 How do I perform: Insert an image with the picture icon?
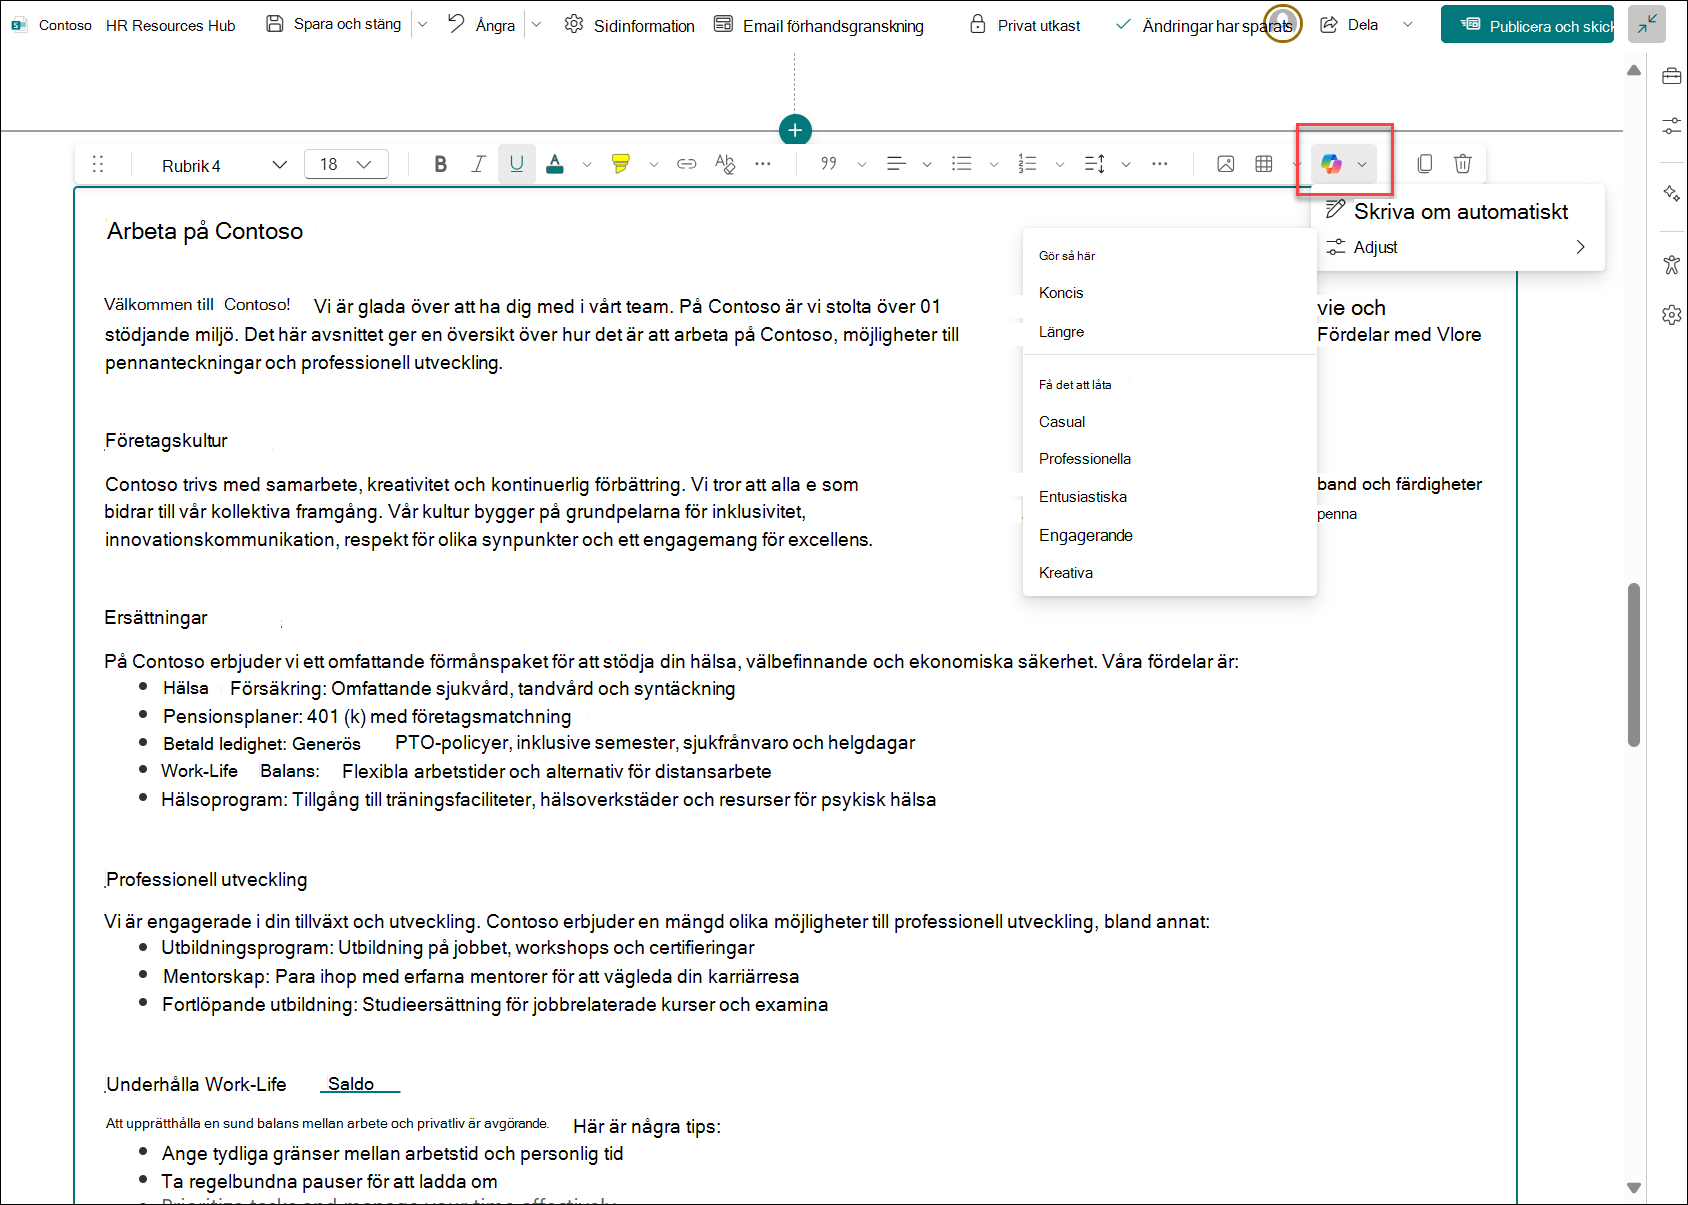1226,164
